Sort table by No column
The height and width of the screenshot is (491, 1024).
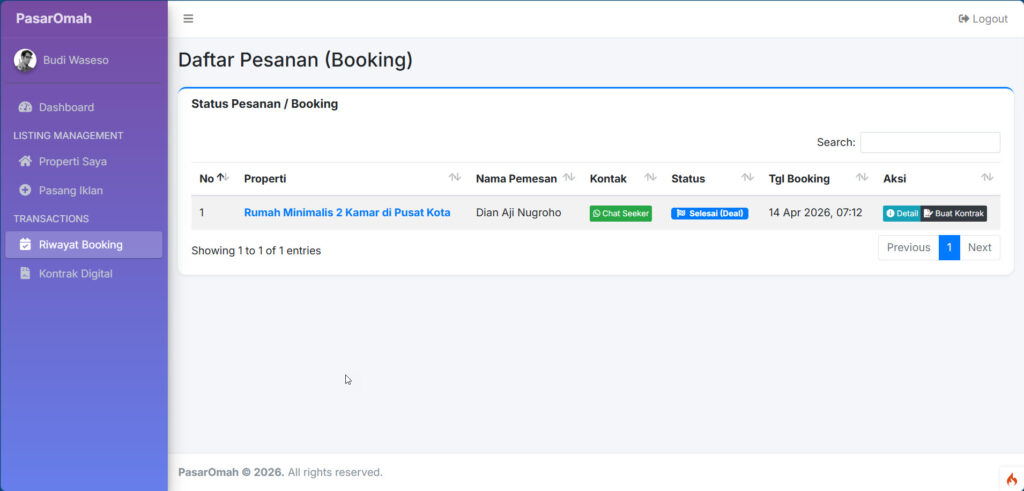tap(214, 178)
